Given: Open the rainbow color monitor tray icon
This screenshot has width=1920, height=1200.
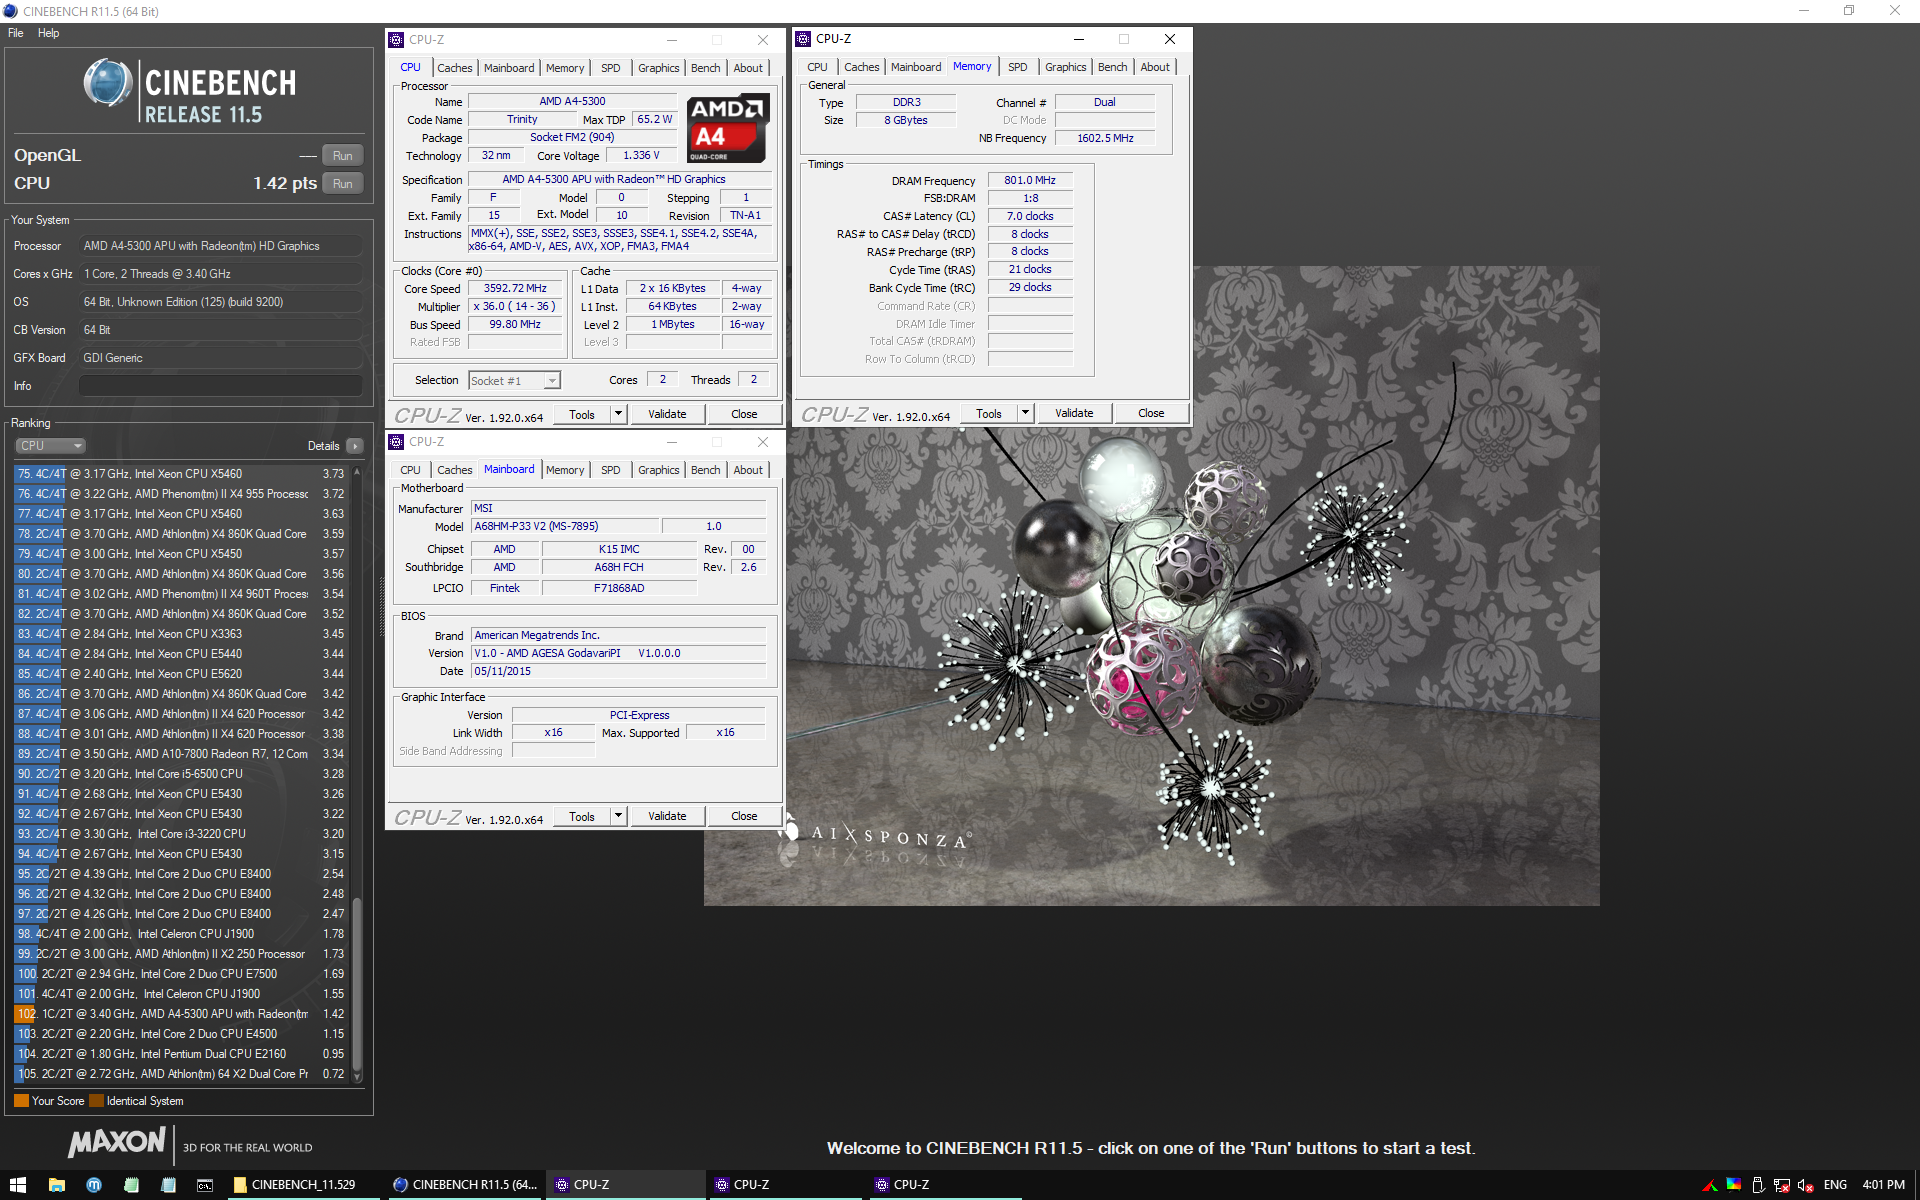Looking at the screenshot, I should tap(1733, 1185).
